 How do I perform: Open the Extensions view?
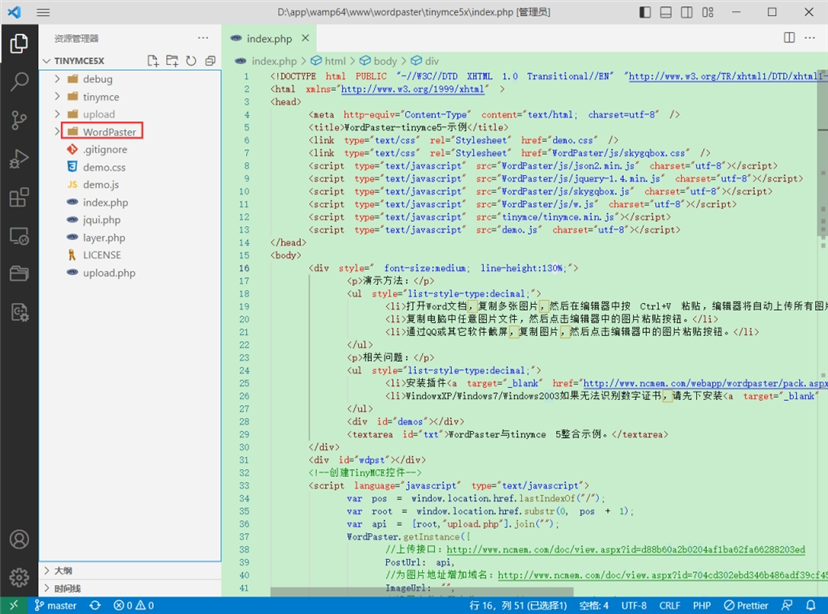pyautogui.click(x=18, y=196)
